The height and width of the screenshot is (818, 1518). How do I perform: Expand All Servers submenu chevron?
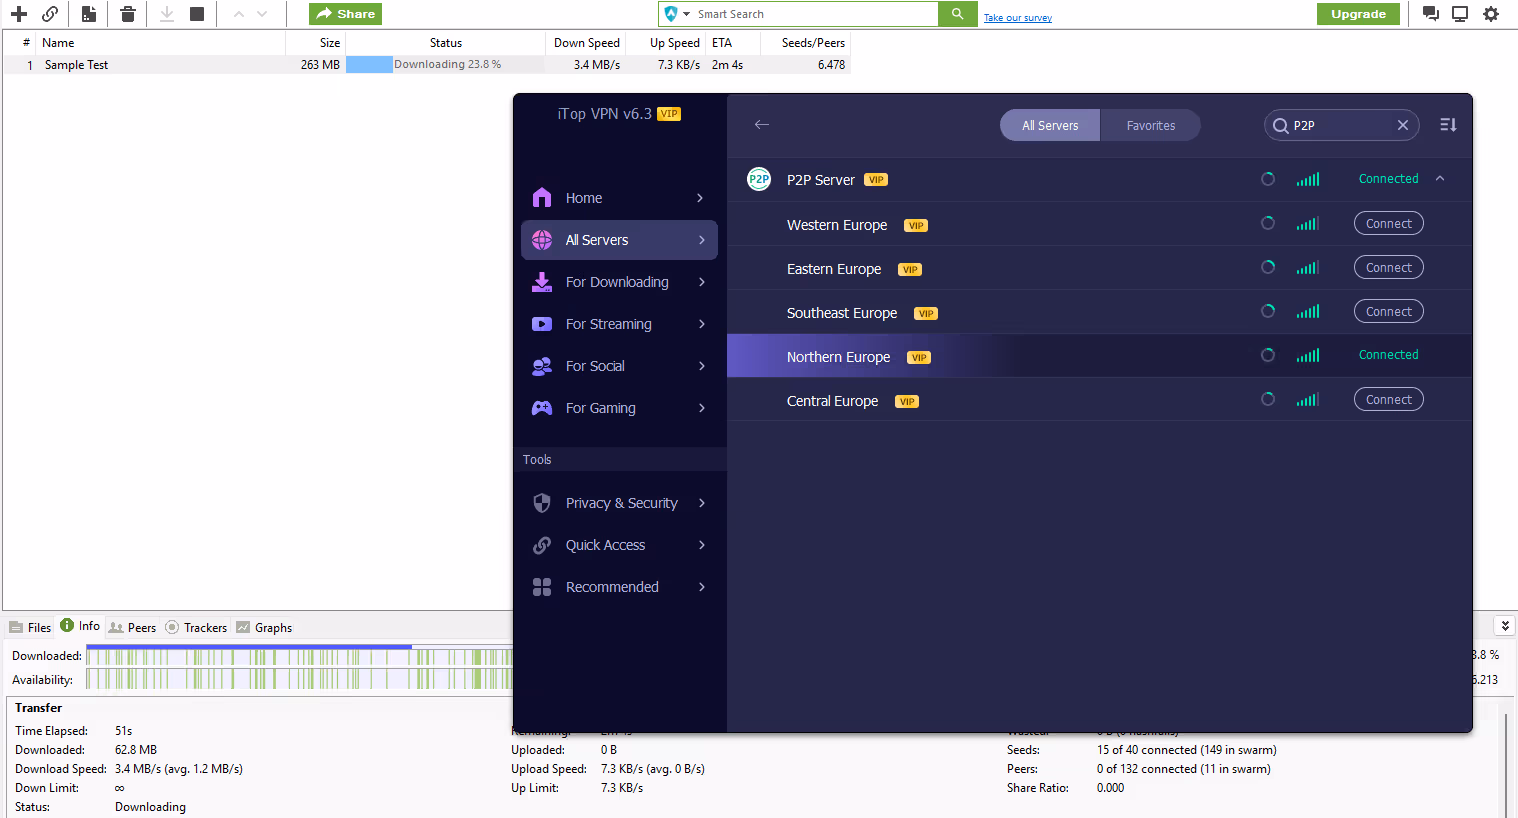[702, 240]
